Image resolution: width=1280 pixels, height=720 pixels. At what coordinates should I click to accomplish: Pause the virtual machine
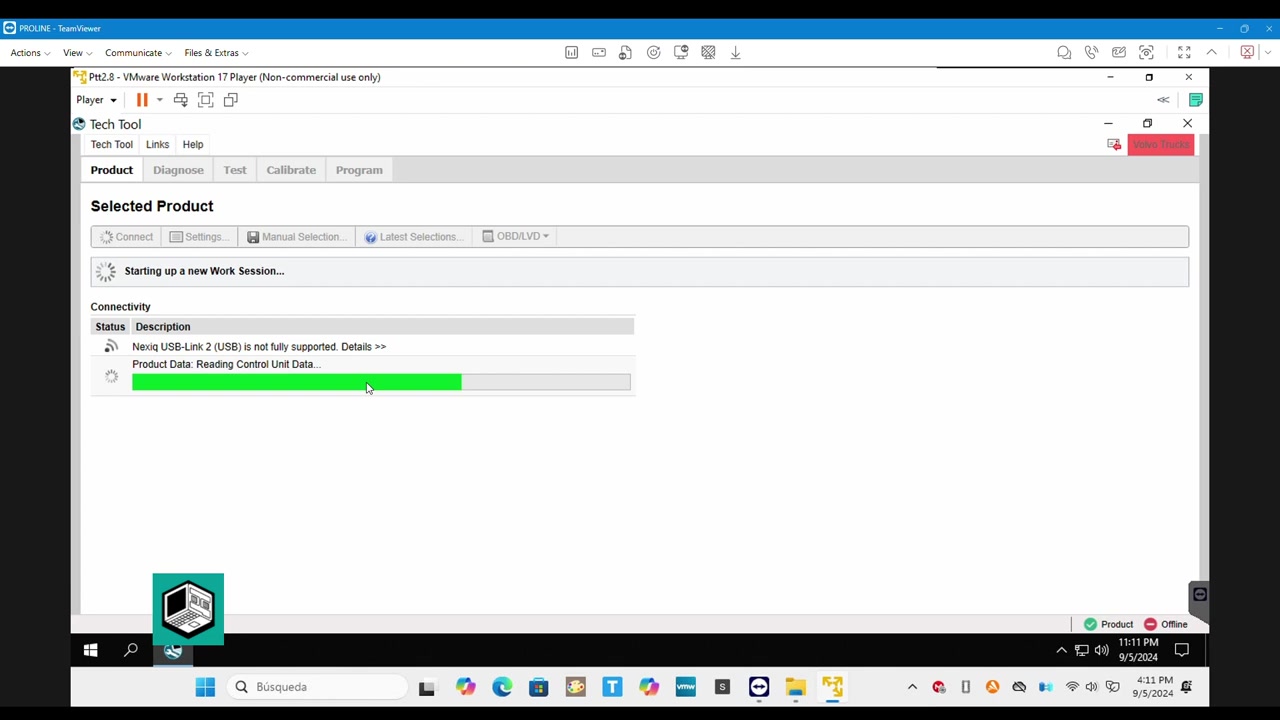click(x=142, y=100)
